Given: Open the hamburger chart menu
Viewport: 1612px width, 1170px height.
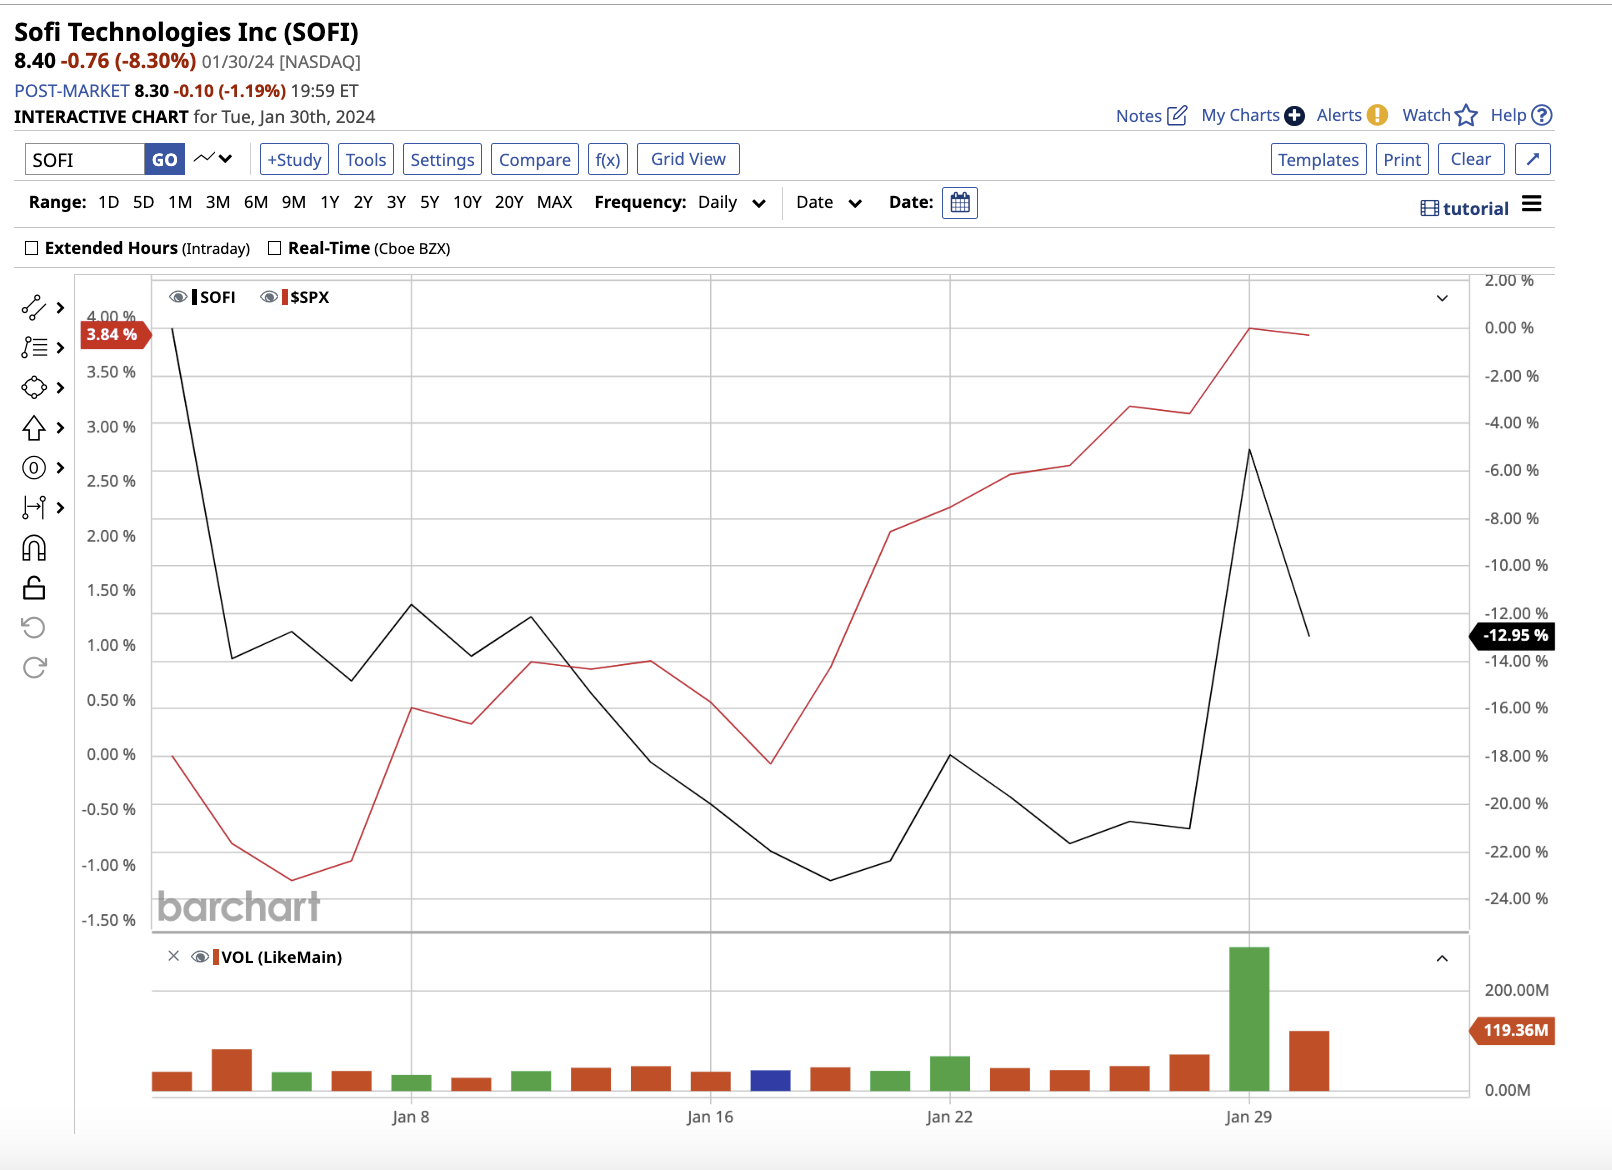Looking at the screenshot, I should (x=1531, y=204).
